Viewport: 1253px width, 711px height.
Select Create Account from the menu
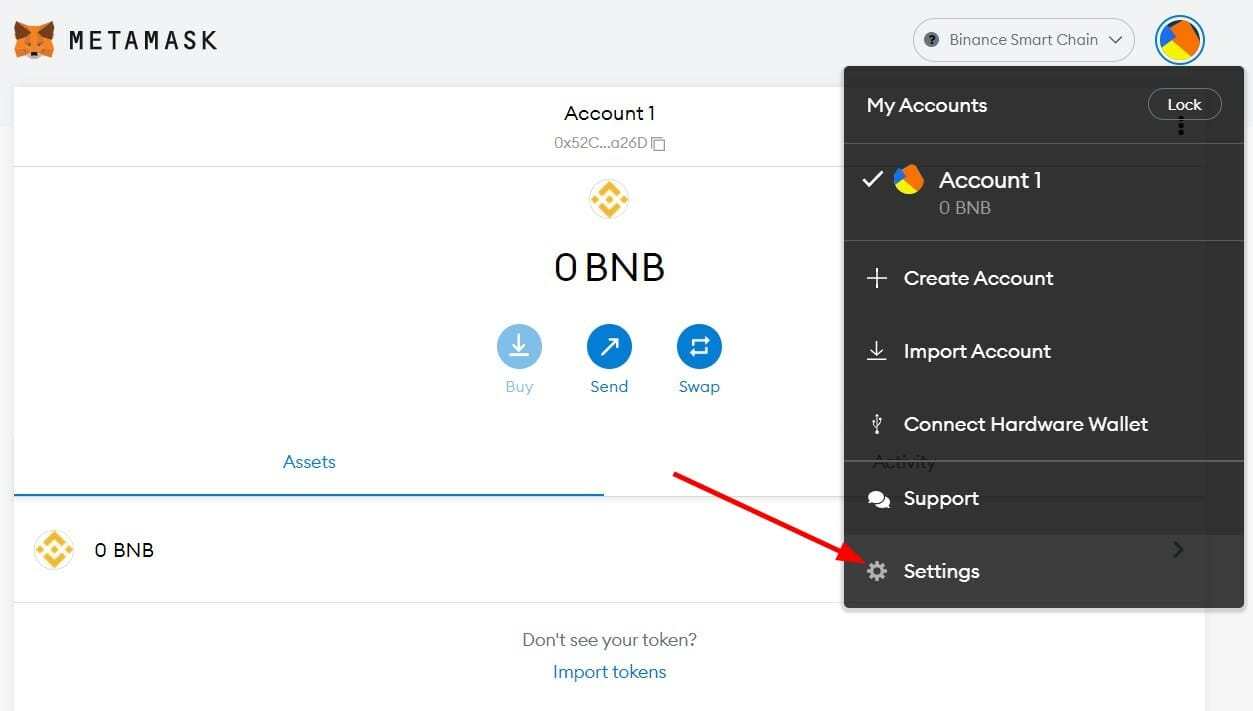(x=978, y=278)
